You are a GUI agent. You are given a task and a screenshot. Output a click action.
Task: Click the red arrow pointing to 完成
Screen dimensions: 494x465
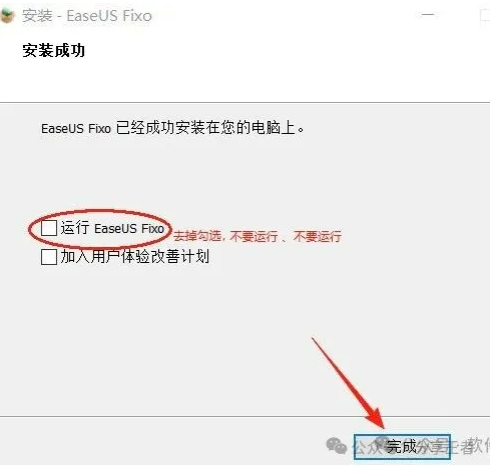348,383
